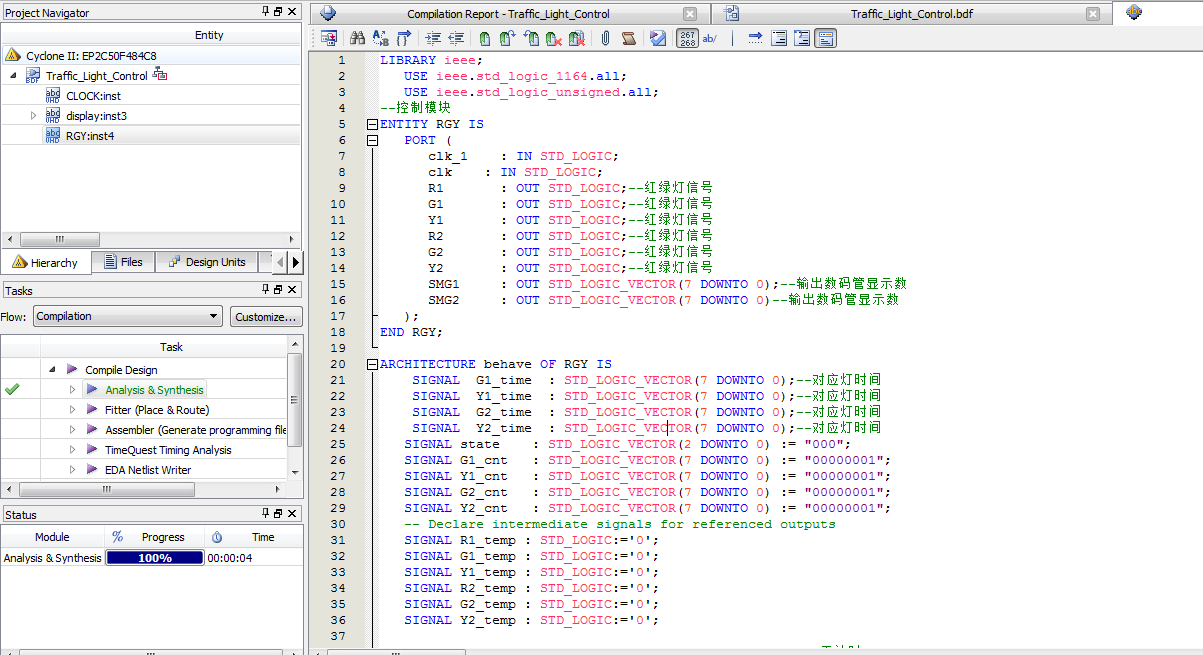
Task: Toggle line numbers display (267/268) button
Action: [x=687, y=39]
